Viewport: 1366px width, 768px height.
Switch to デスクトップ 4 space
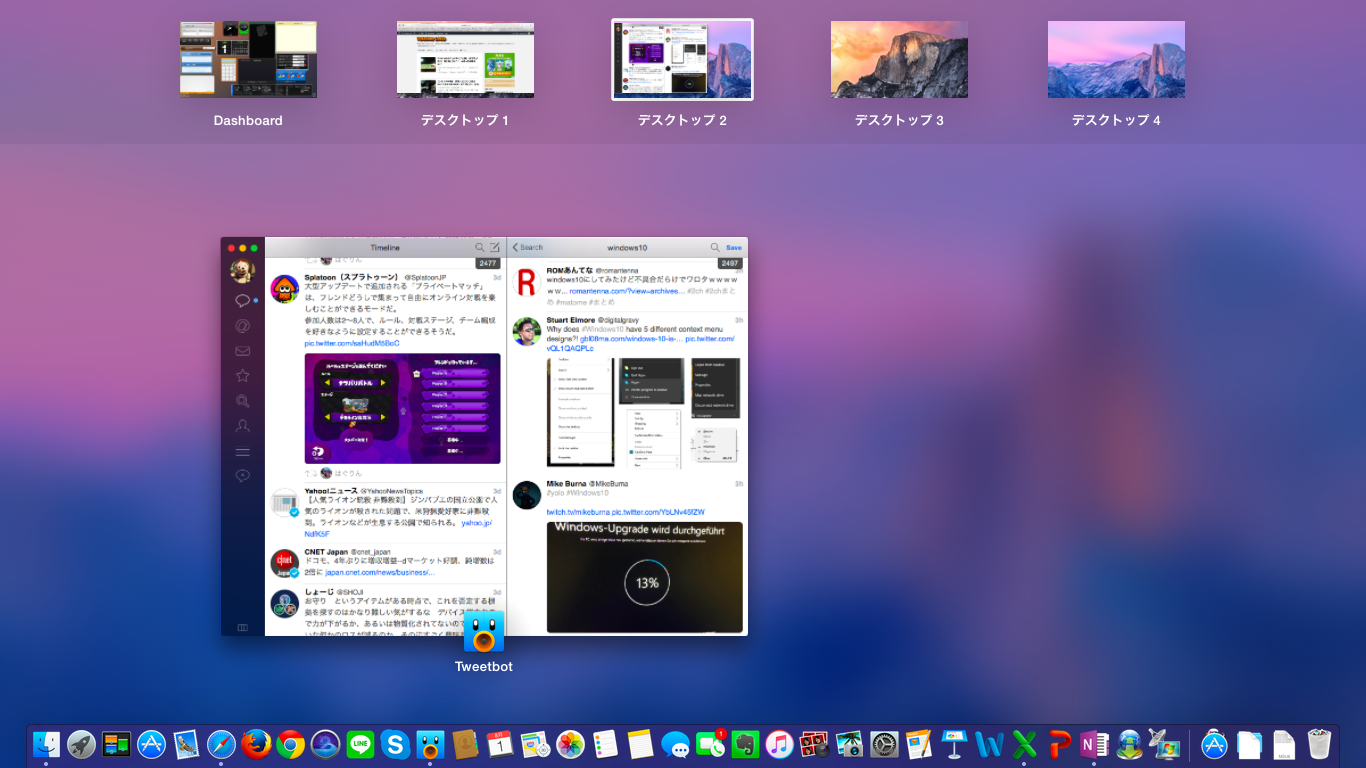point(1116,60)
